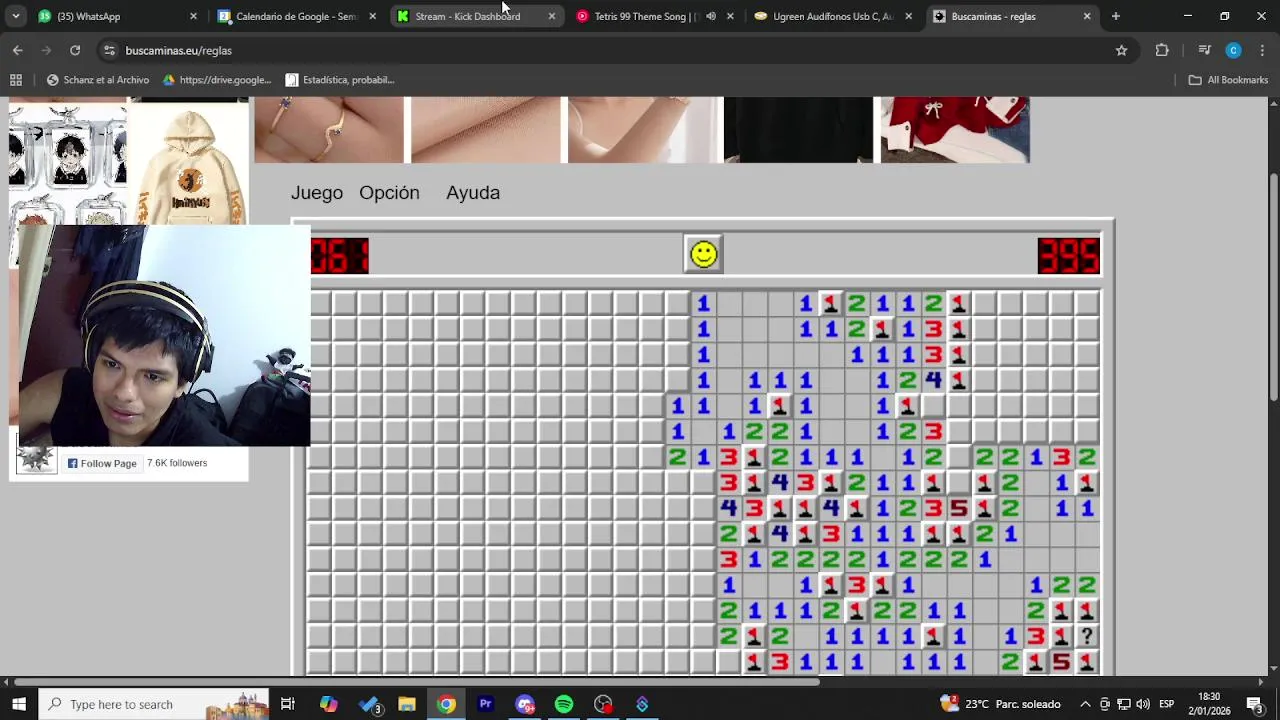Launch Copilot from the taskbar
The width and height of the screenshot is (1280, 720).
329,704
